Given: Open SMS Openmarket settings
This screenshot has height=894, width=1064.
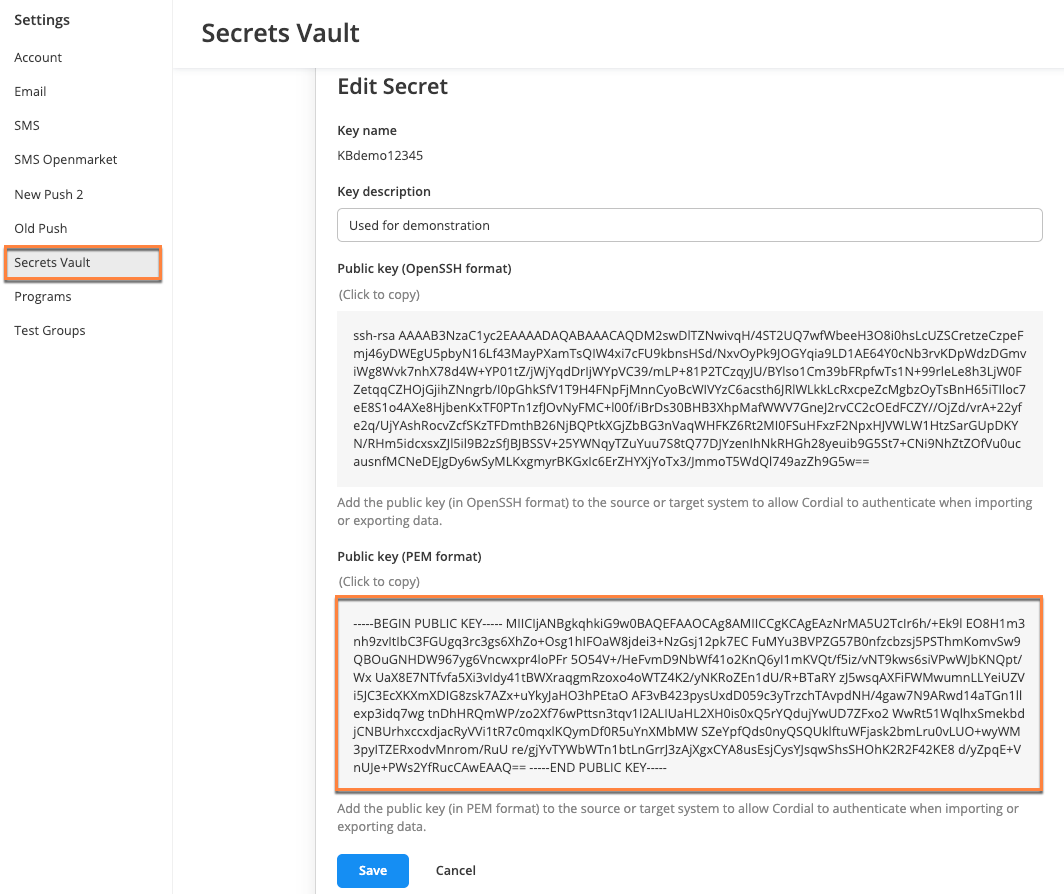Looking at the screenshot, I should [x=65, y=160].
